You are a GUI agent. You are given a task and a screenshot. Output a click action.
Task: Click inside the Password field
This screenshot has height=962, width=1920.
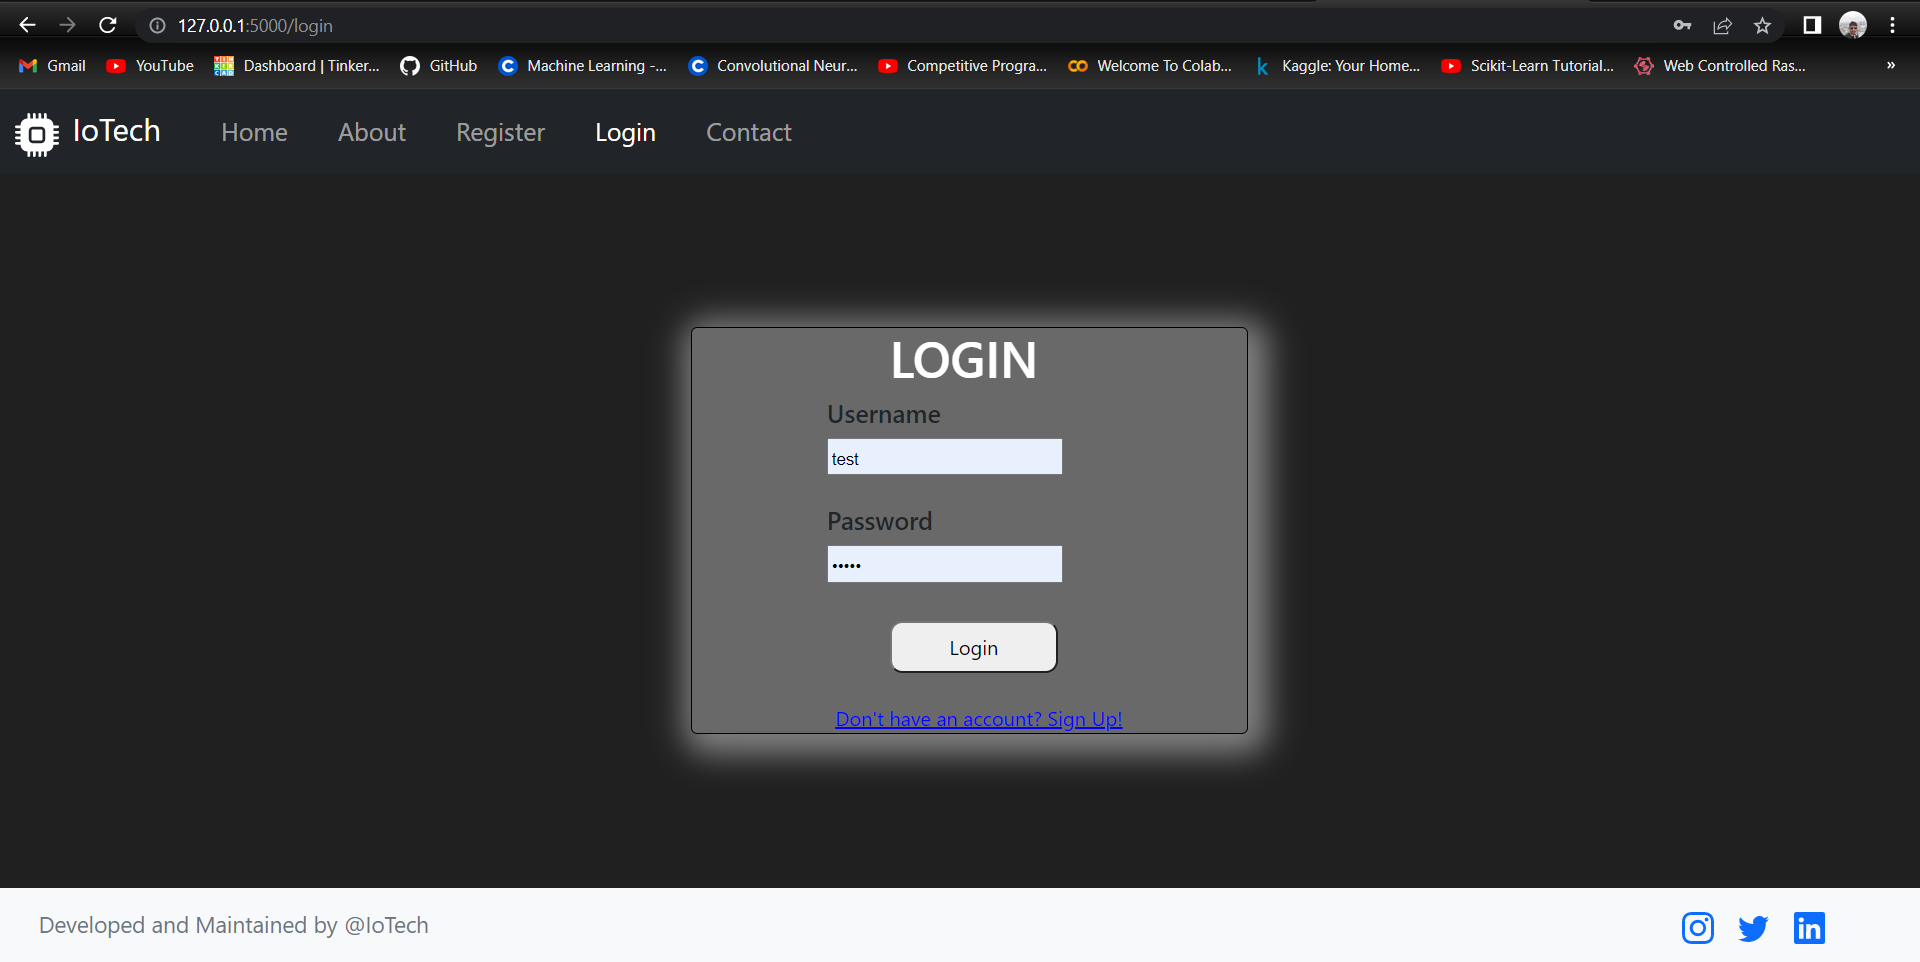click(x=944, y=563)
